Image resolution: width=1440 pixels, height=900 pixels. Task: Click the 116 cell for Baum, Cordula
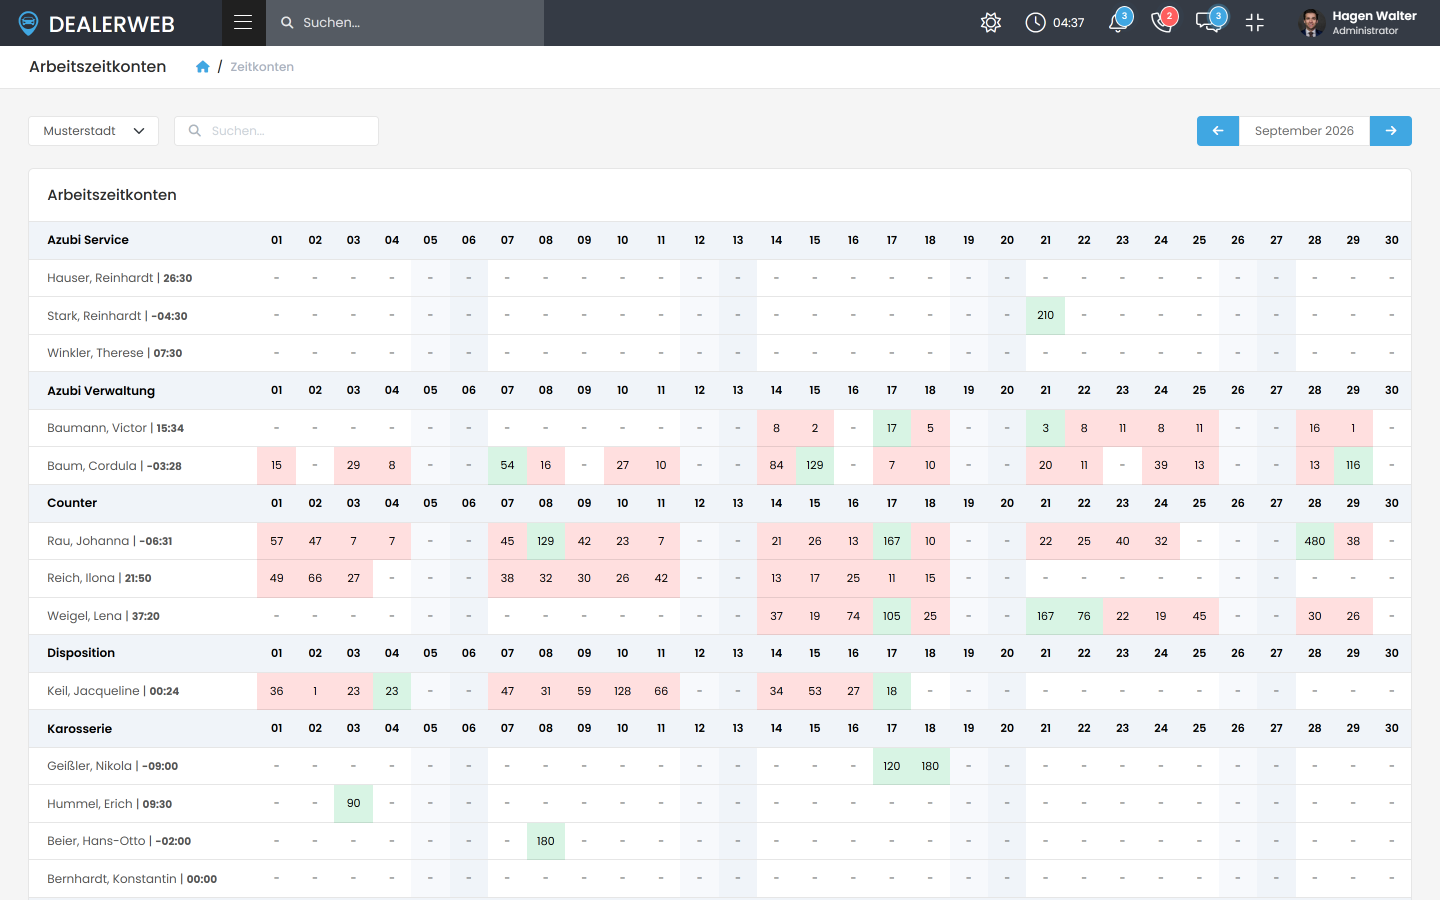[1353, 466]
